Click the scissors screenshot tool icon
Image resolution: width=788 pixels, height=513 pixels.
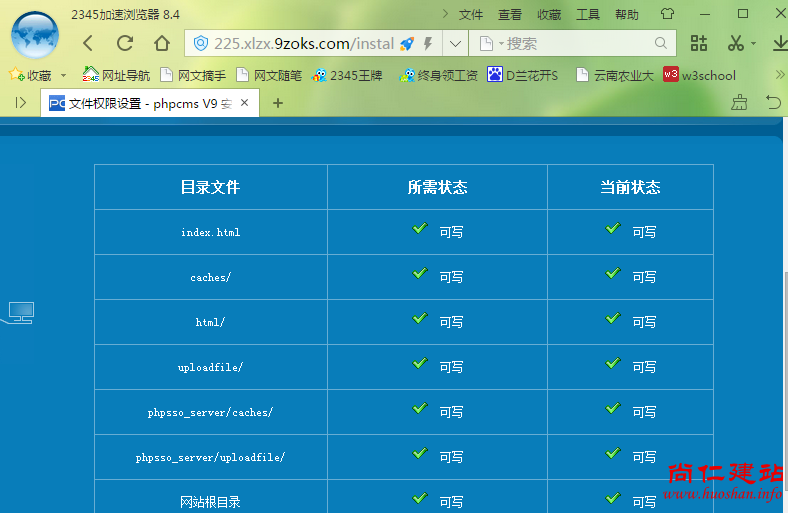pyautogui.click(x=735, y=43)
